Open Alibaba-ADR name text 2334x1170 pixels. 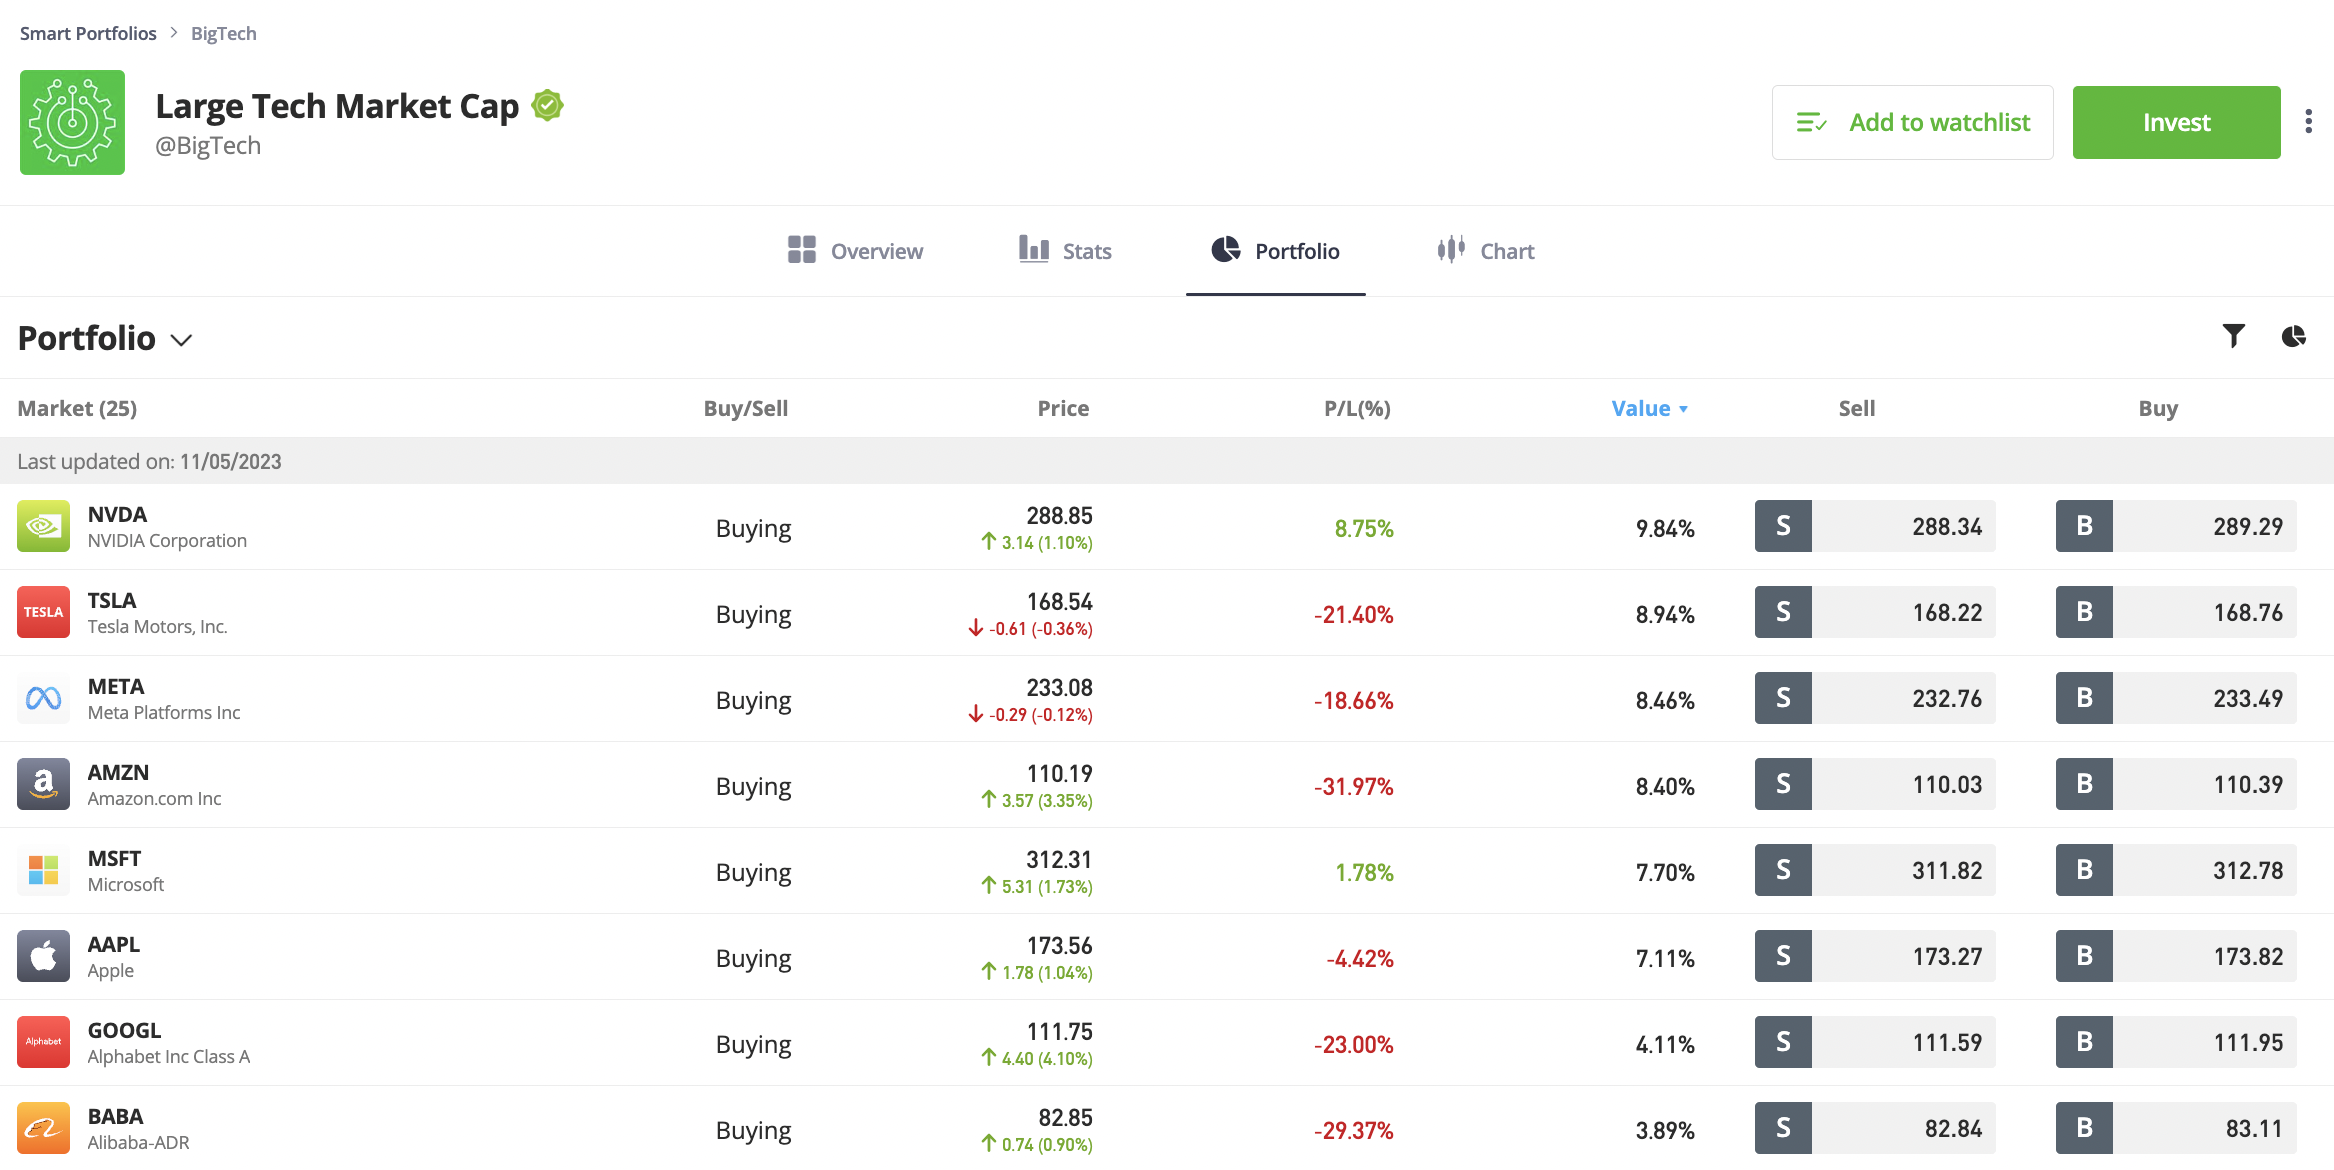[x=138, y=1143]
